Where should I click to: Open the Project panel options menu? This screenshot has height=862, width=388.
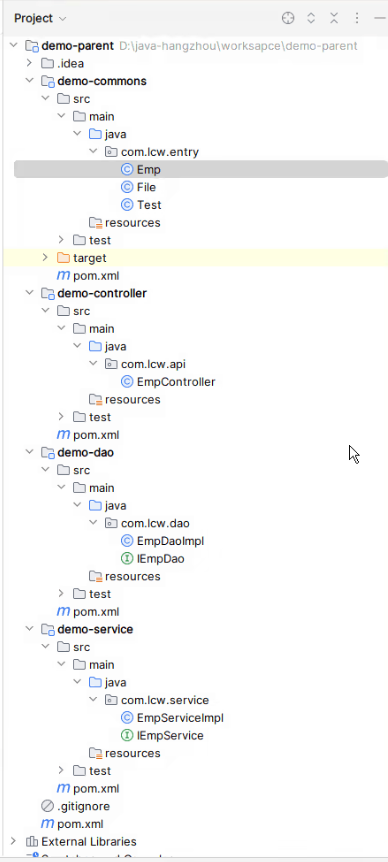pos(357,18)
